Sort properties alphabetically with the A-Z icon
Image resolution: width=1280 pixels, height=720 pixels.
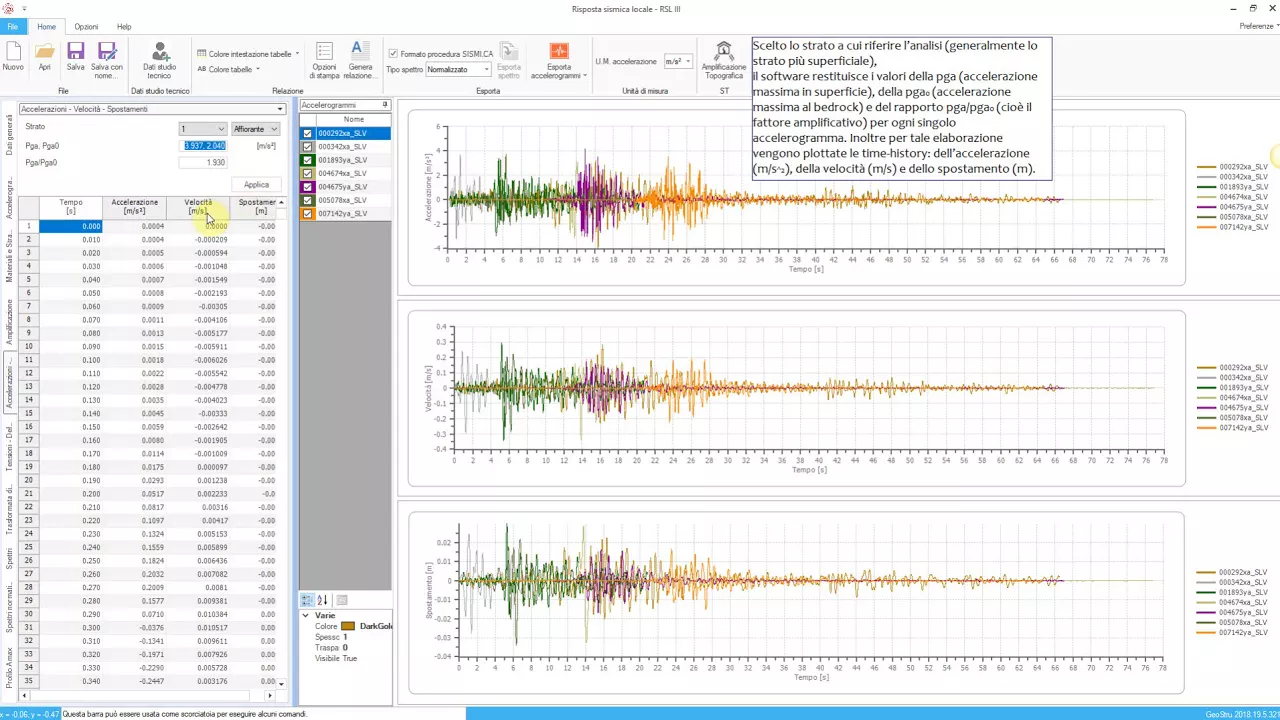(322, 600)
